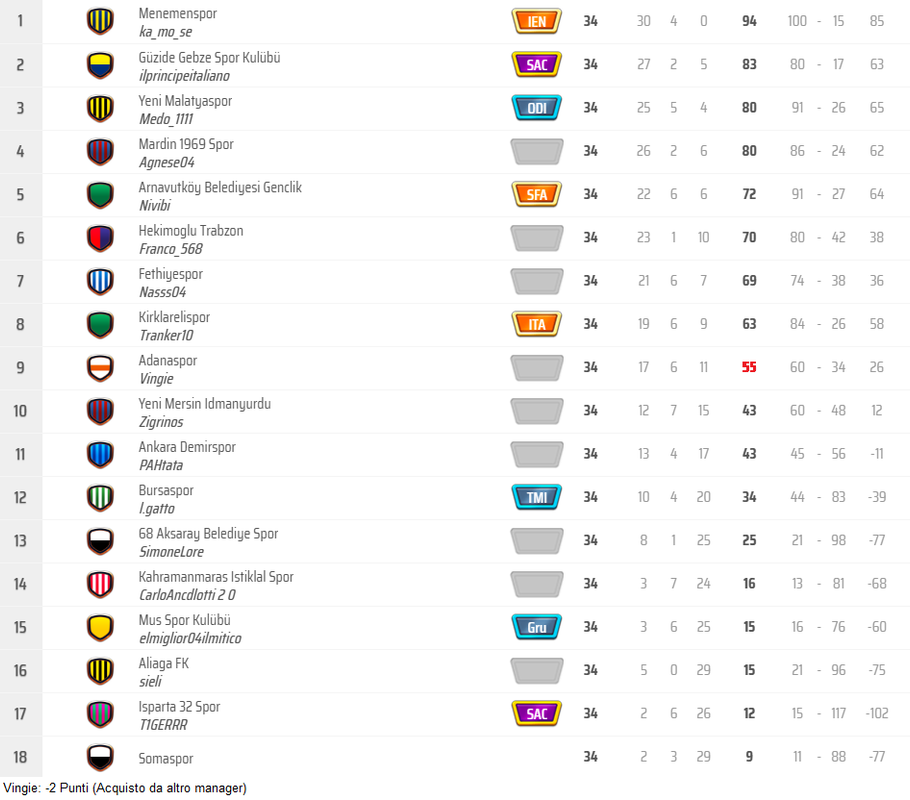Screen dimensions: 910x800
Task: Click Adanaspor's orange and white crest
Action: tap(100, 367)
